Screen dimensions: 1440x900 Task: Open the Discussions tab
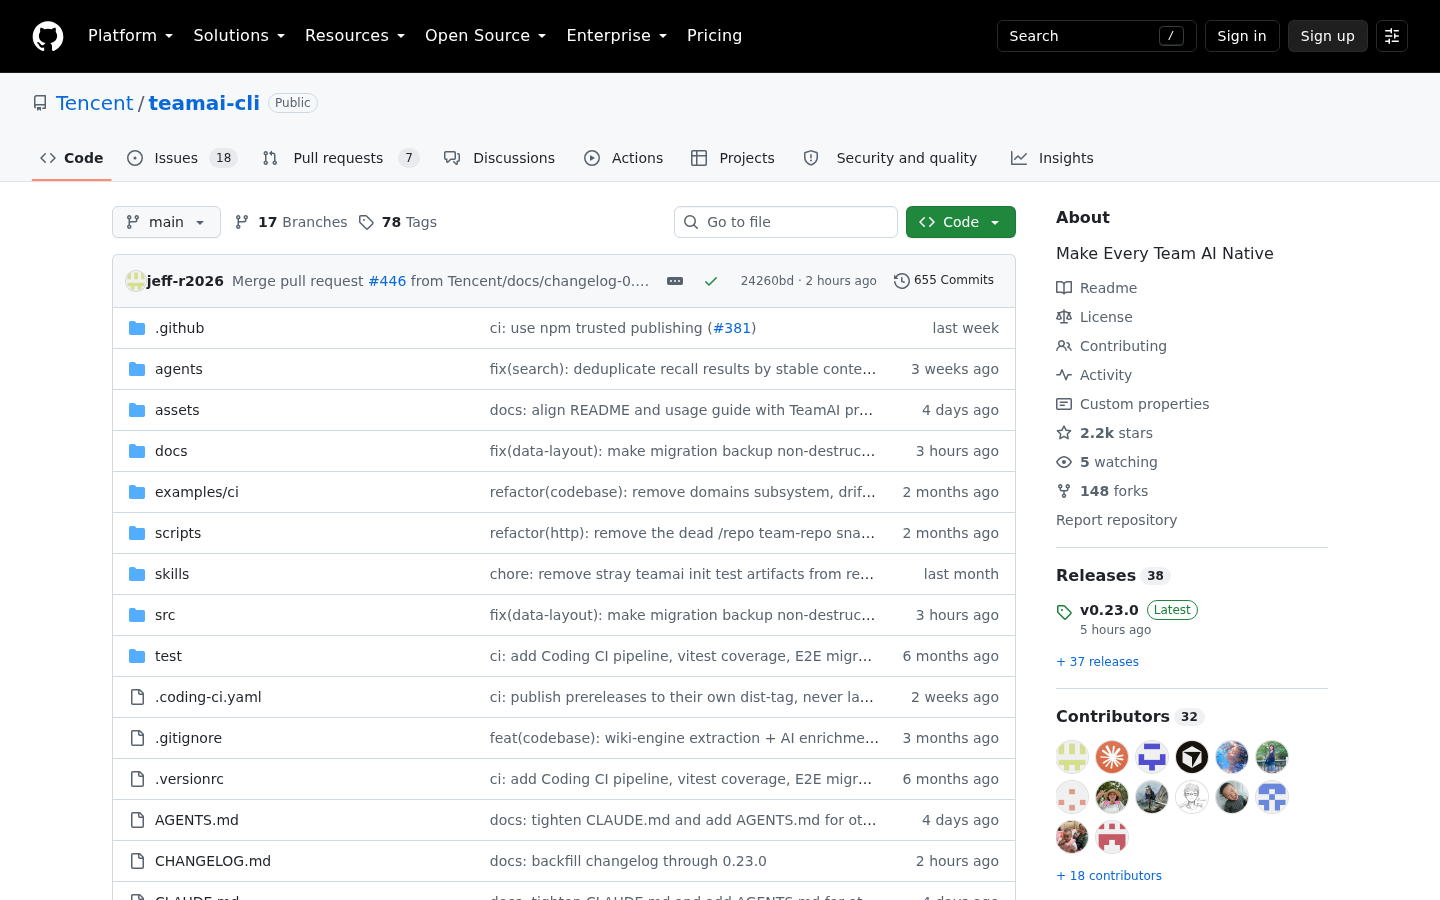point(499,158)
